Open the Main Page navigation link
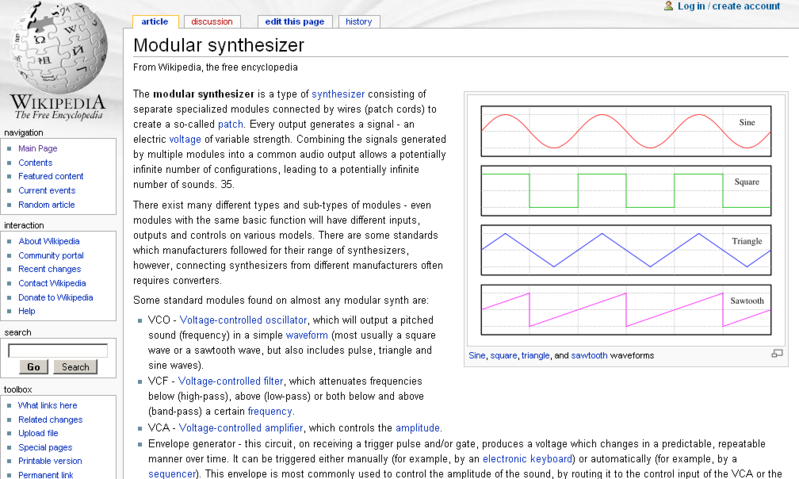Screen dimensions: 799x479 point(38,148)
